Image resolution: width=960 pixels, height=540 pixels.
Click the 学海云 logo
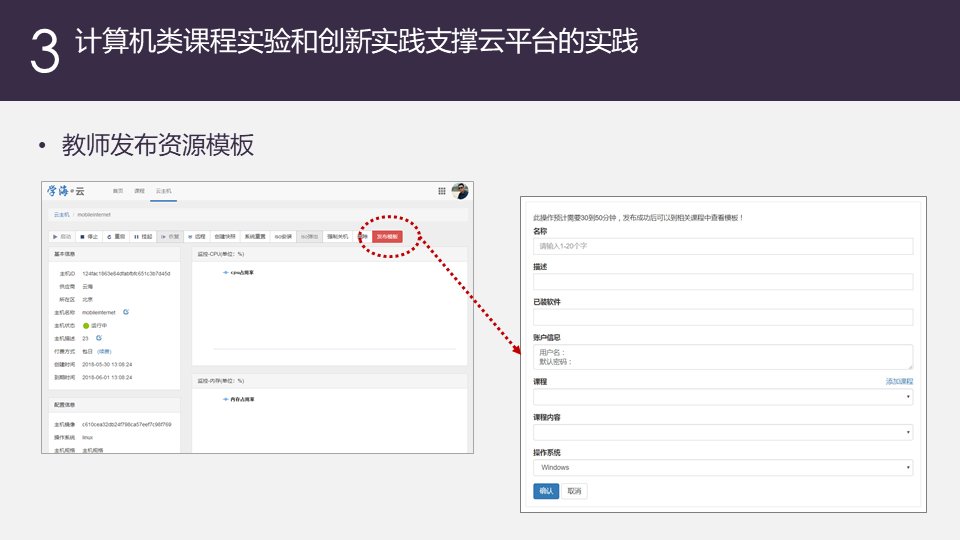coord(66,190)
